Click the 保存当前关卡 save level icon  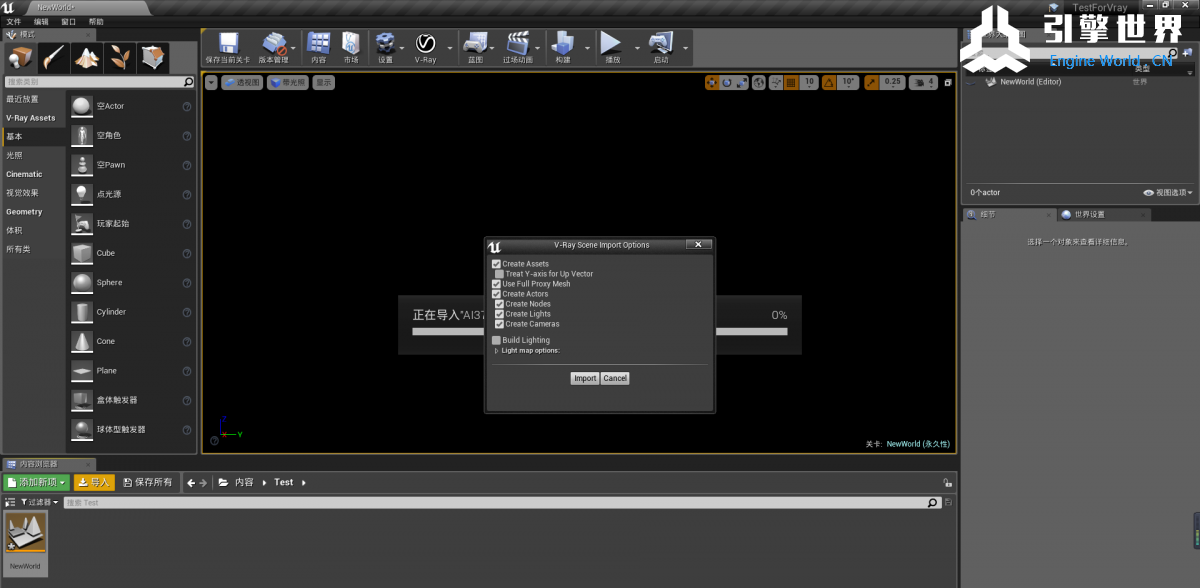[x=227, y=43]
